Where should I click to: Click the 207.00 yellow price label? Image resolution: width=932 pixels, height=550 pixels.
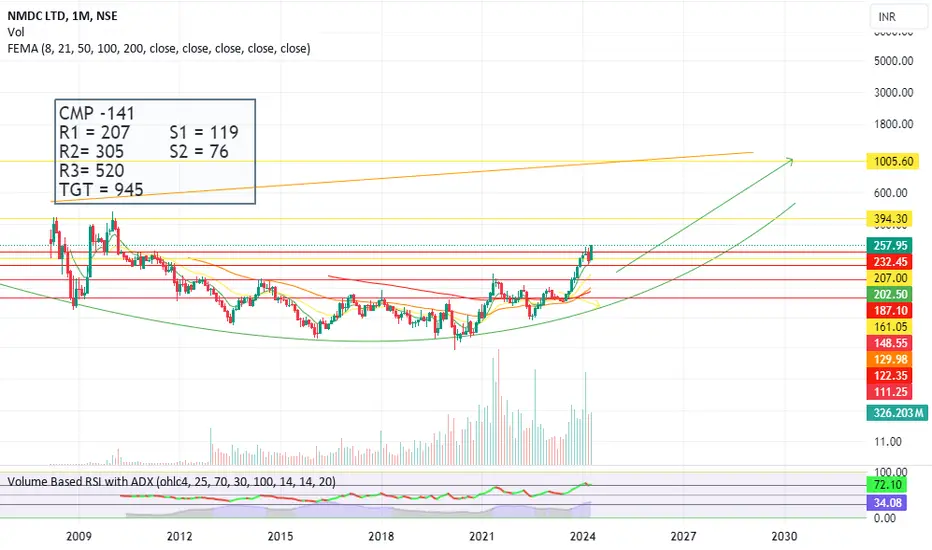889,278
